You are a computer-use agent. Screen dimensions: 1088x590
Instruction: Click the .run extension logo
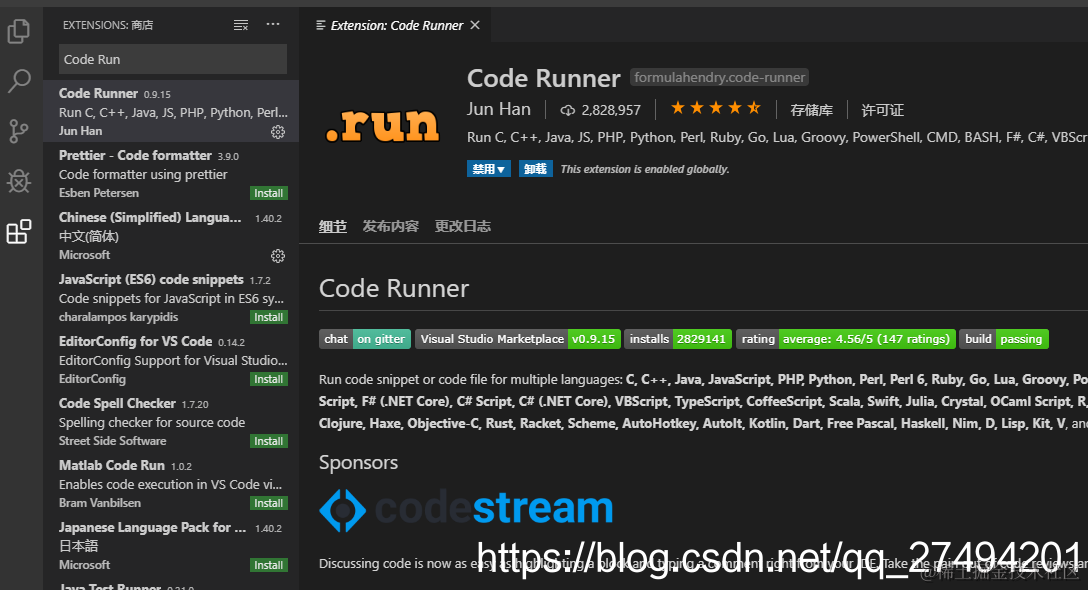point(382,125)
